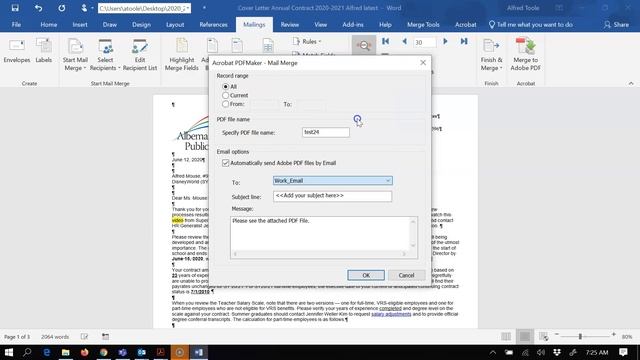The height and width of the screenshot is (360, 640).
Task: Open the Rules dropdown
Action: (307, 41)
